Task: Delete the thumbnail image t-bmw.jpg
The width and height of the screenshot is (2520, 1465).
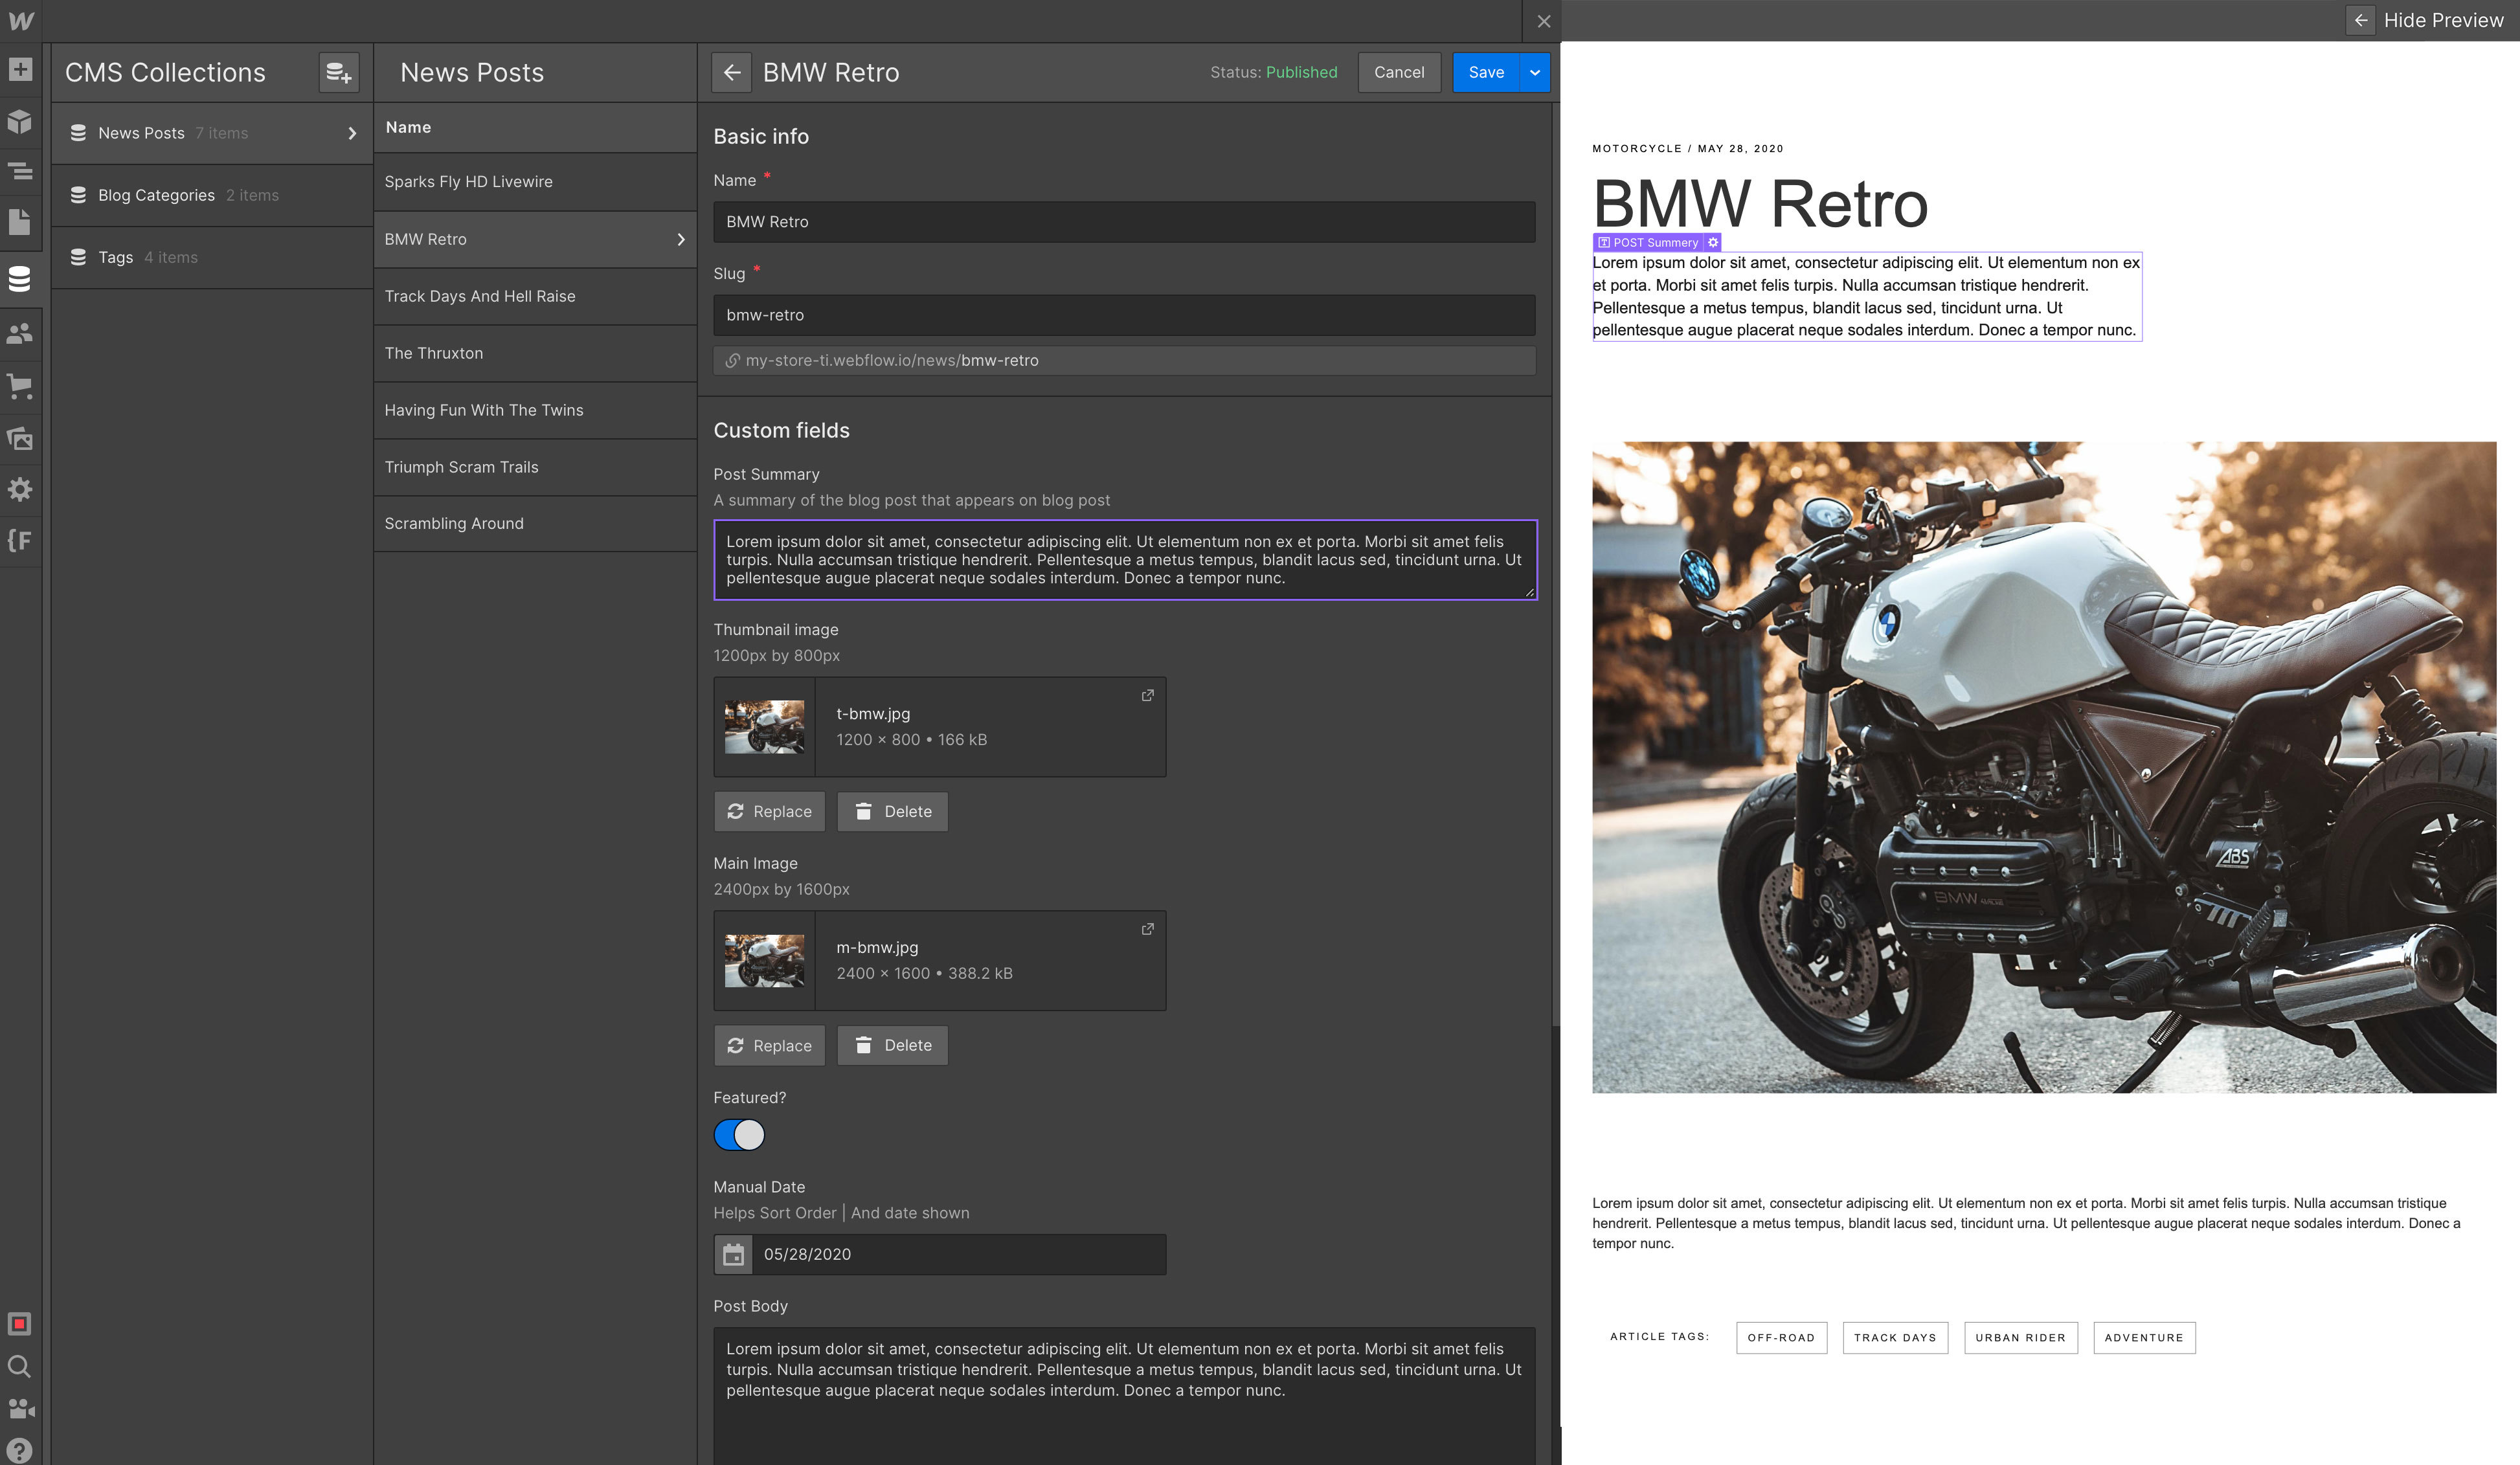Action: tap(892, 812)
